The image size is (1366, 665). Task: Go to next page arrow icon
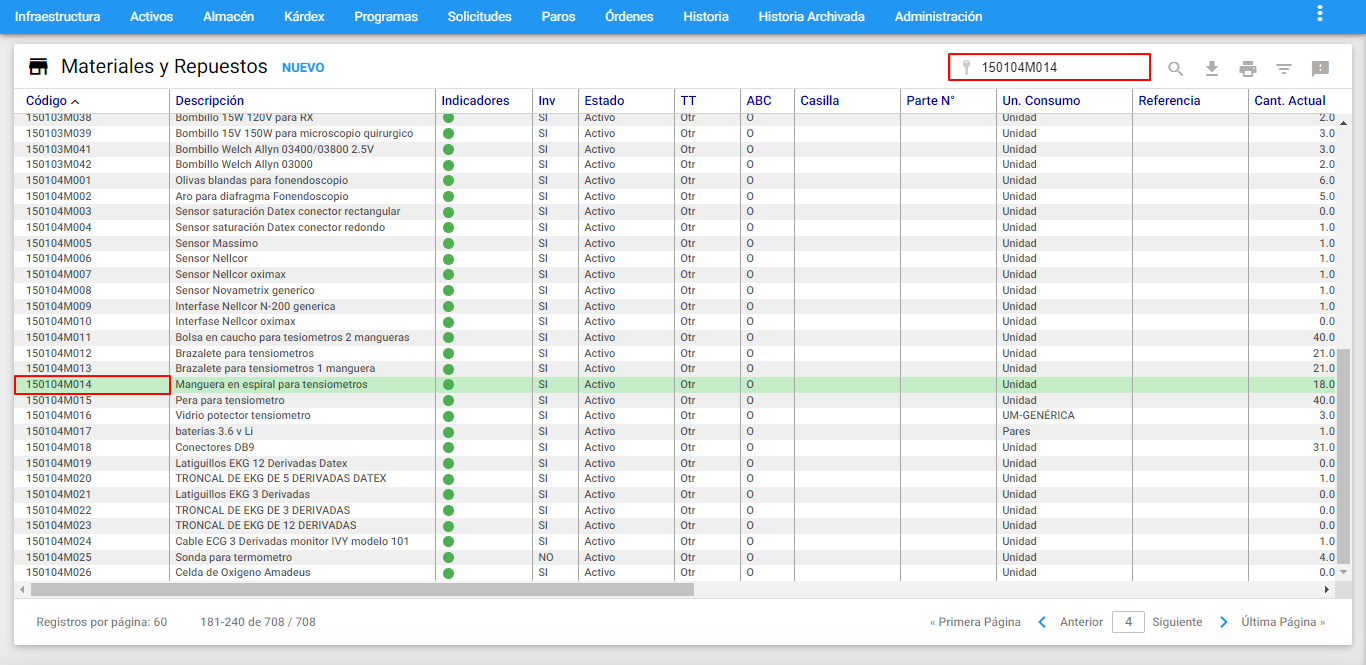point(1223,622)
